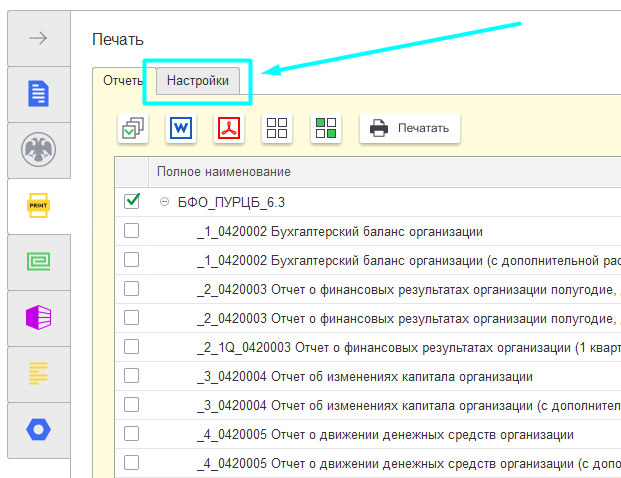Switch to the Отчеты tab
The width and height of the screenshot is (621, 478).
pyautogui.click(x=122, y=80)
